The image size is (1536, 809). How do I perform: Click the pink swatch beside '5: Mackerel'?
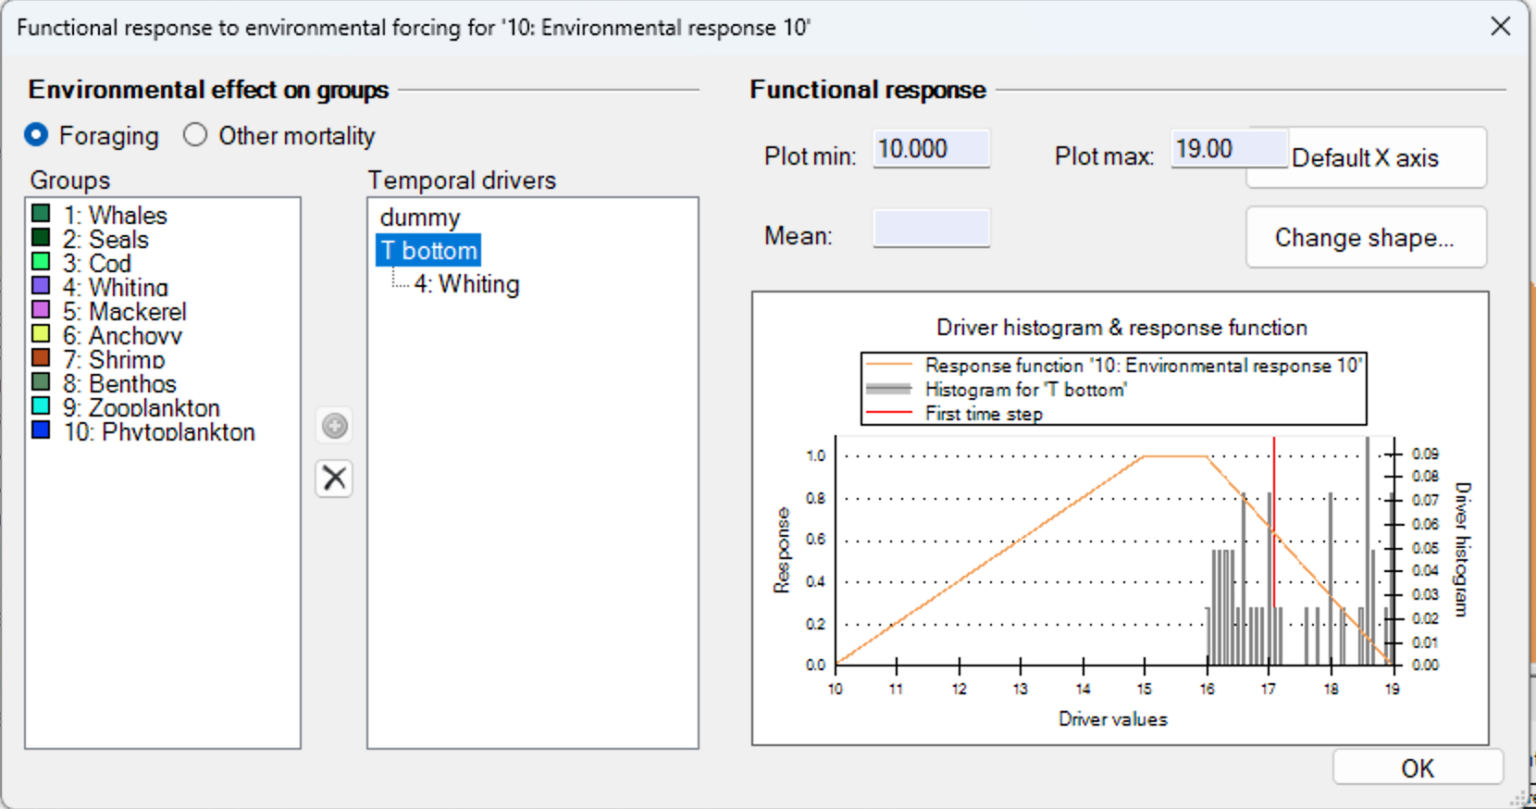pyautogui.click(x=41, y=311)
